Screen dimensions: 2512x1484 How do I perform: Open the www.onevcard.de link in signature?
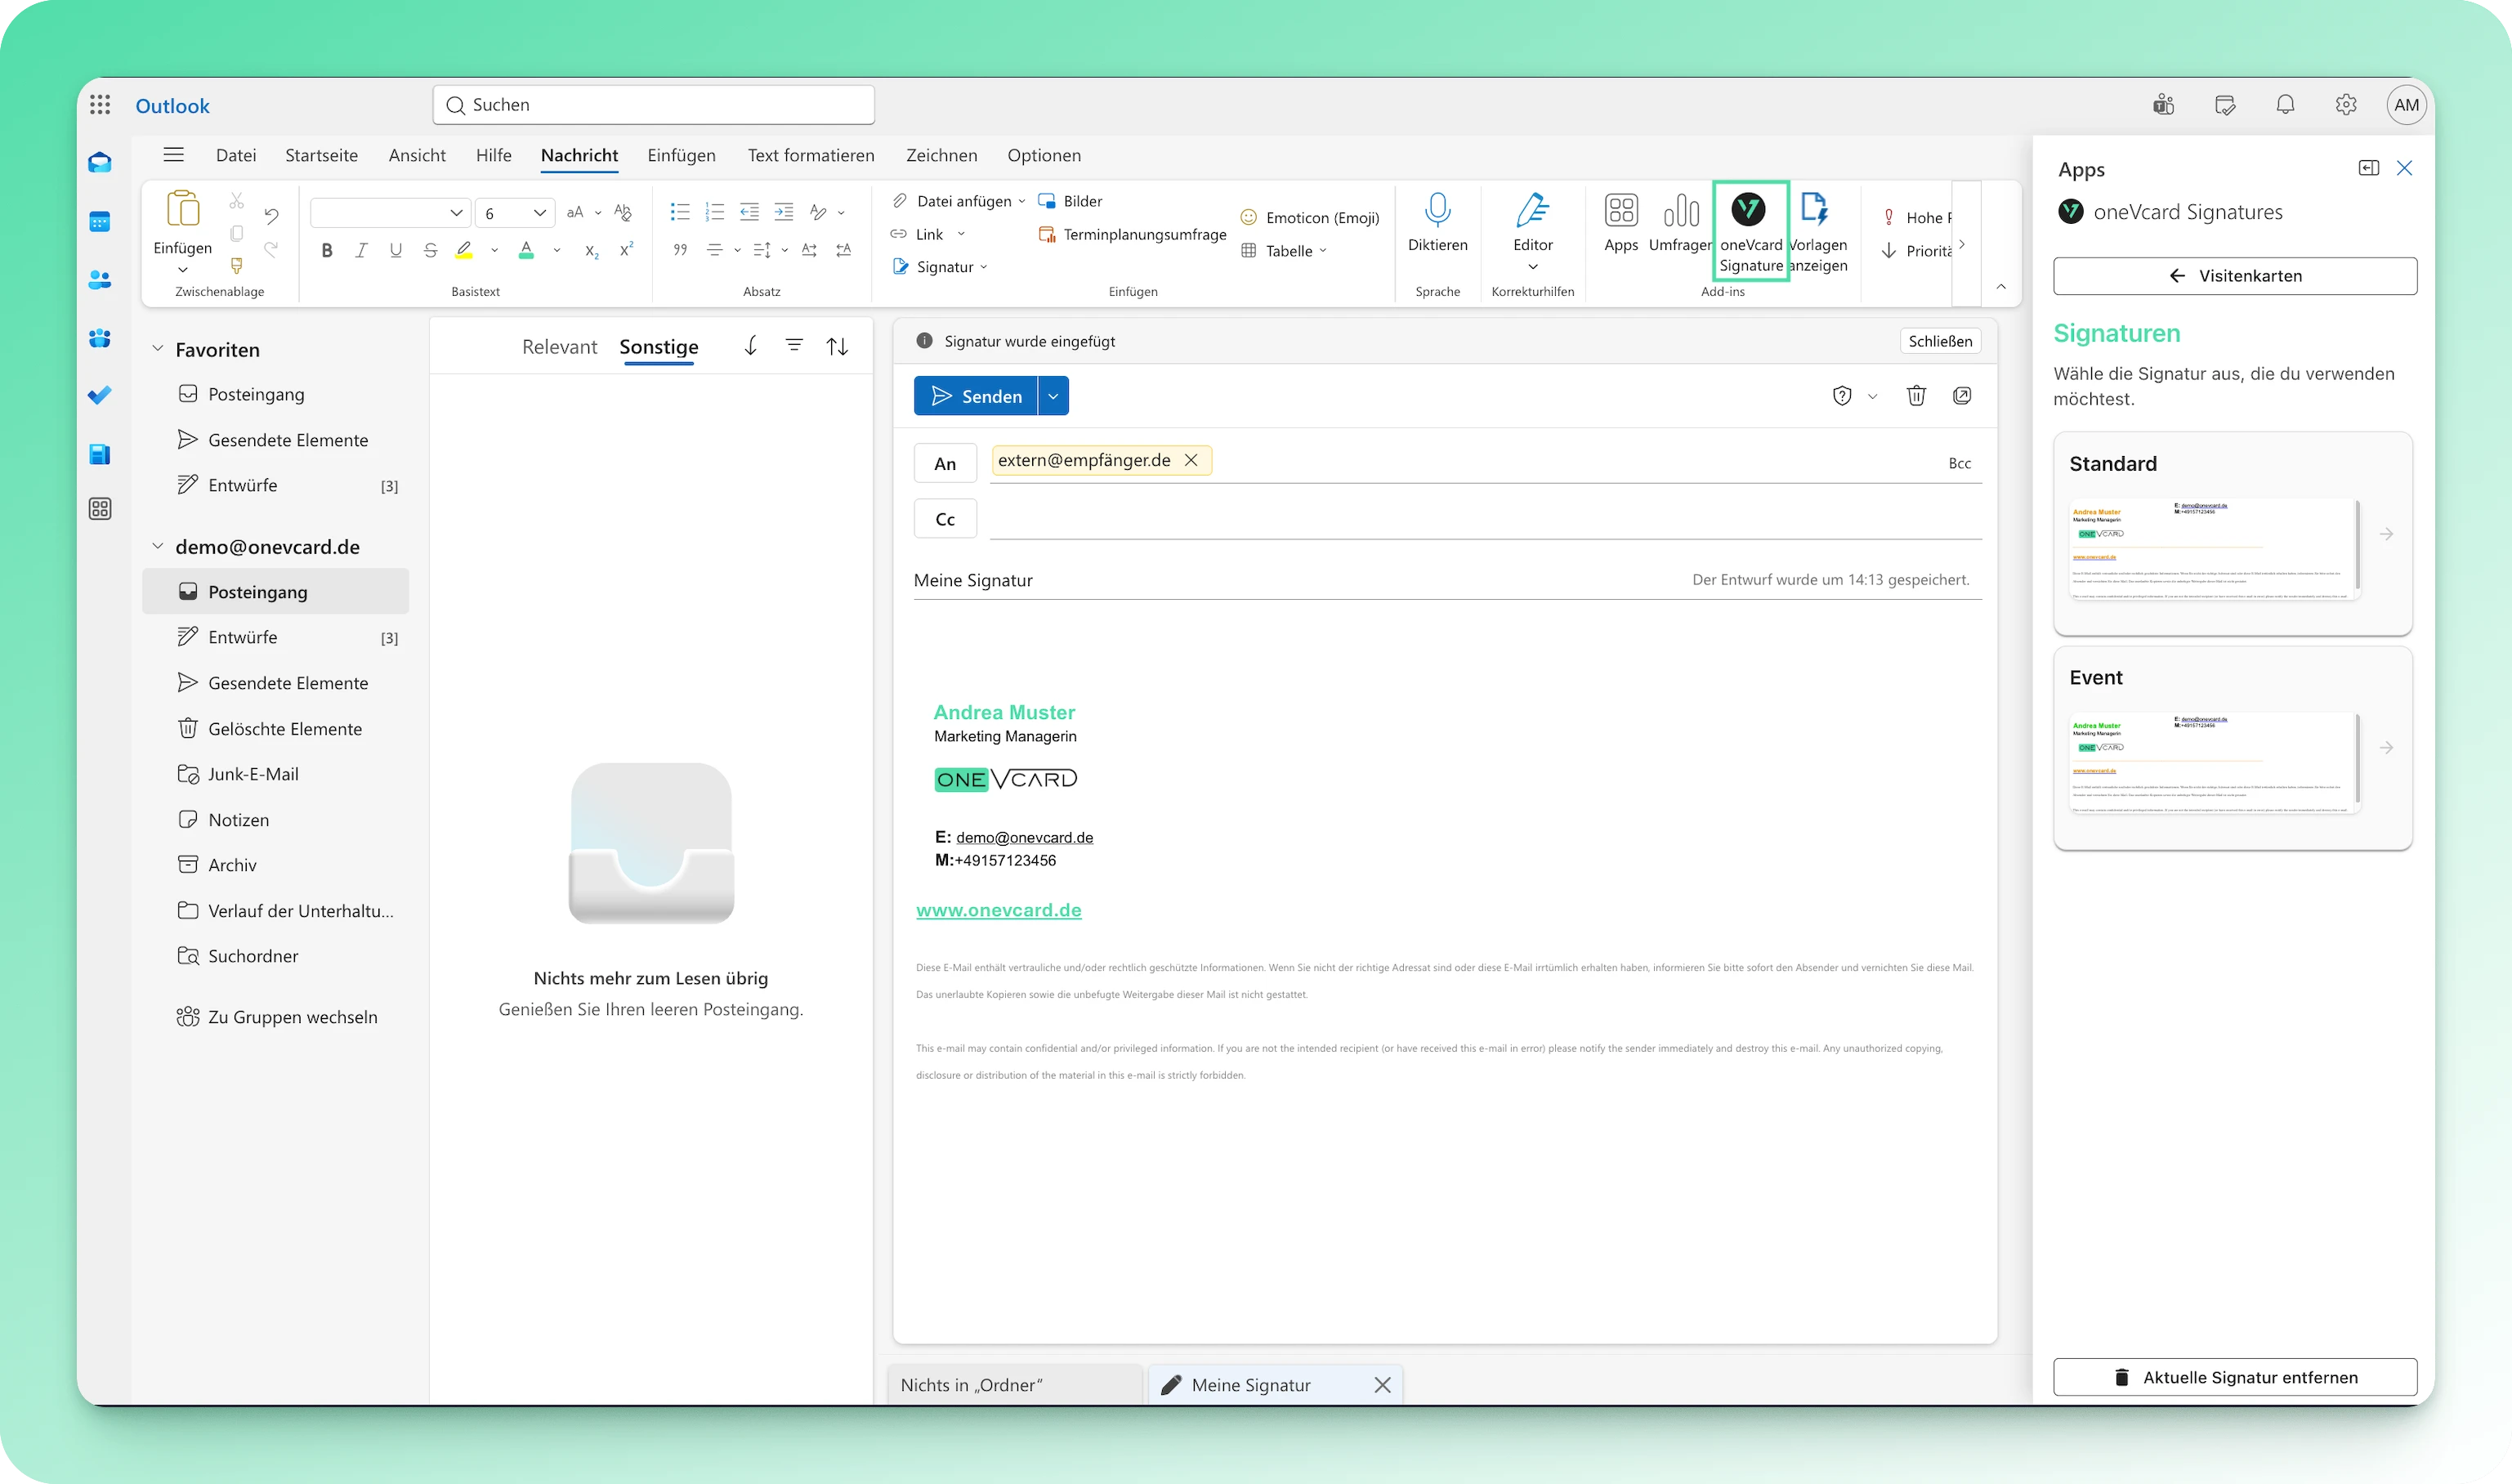click(998, 911)
